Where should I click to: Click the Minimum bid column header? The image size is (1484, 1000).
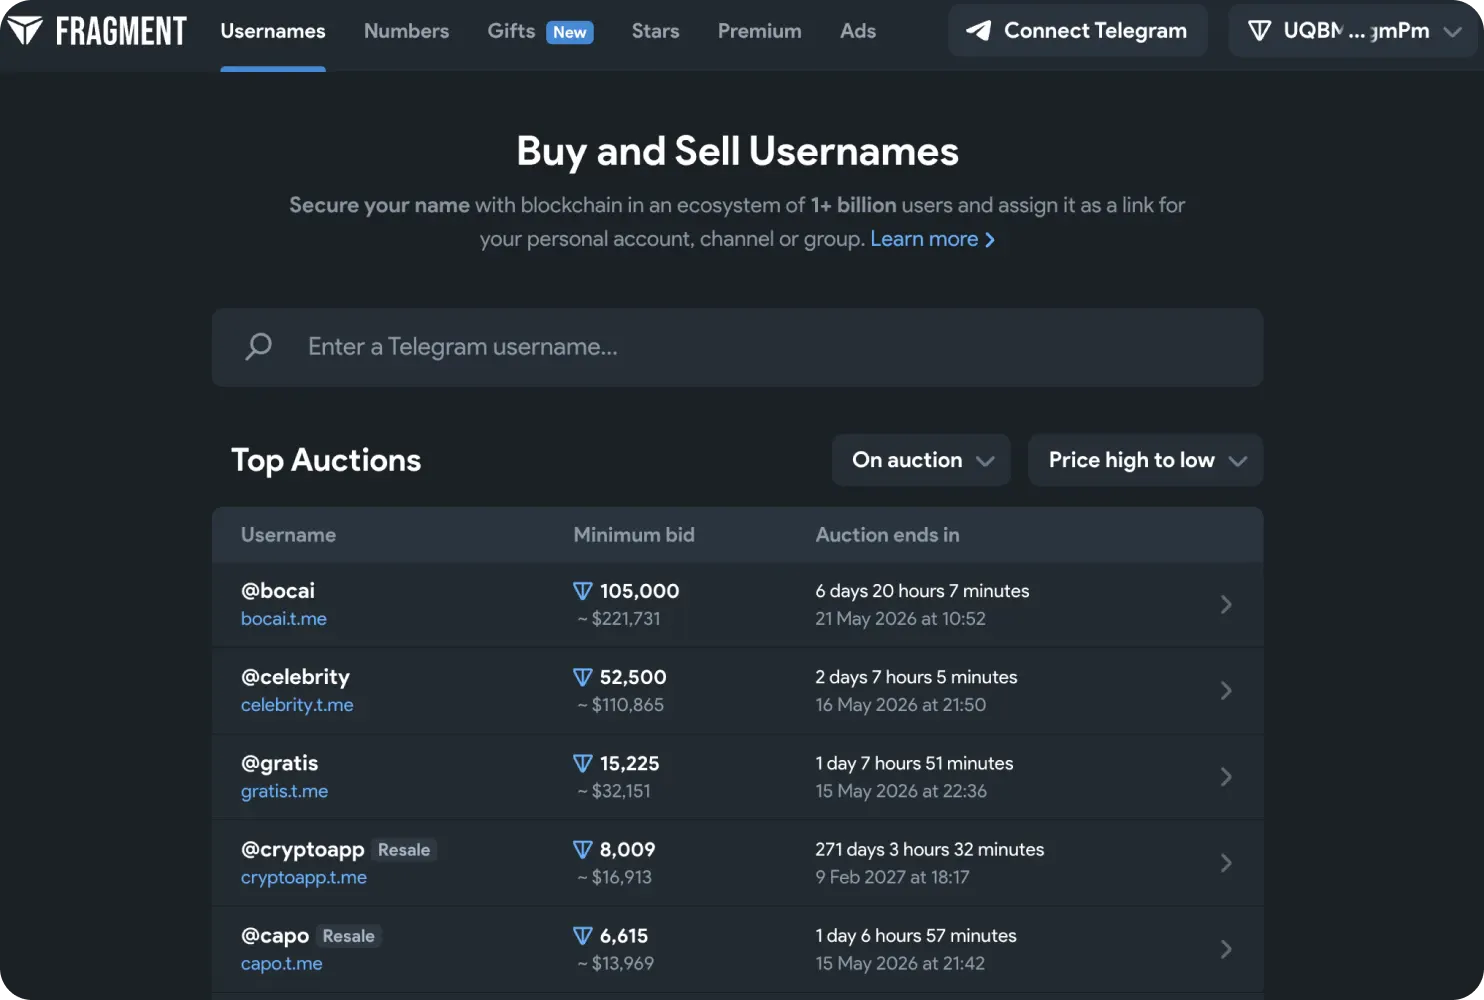[634, 535]
